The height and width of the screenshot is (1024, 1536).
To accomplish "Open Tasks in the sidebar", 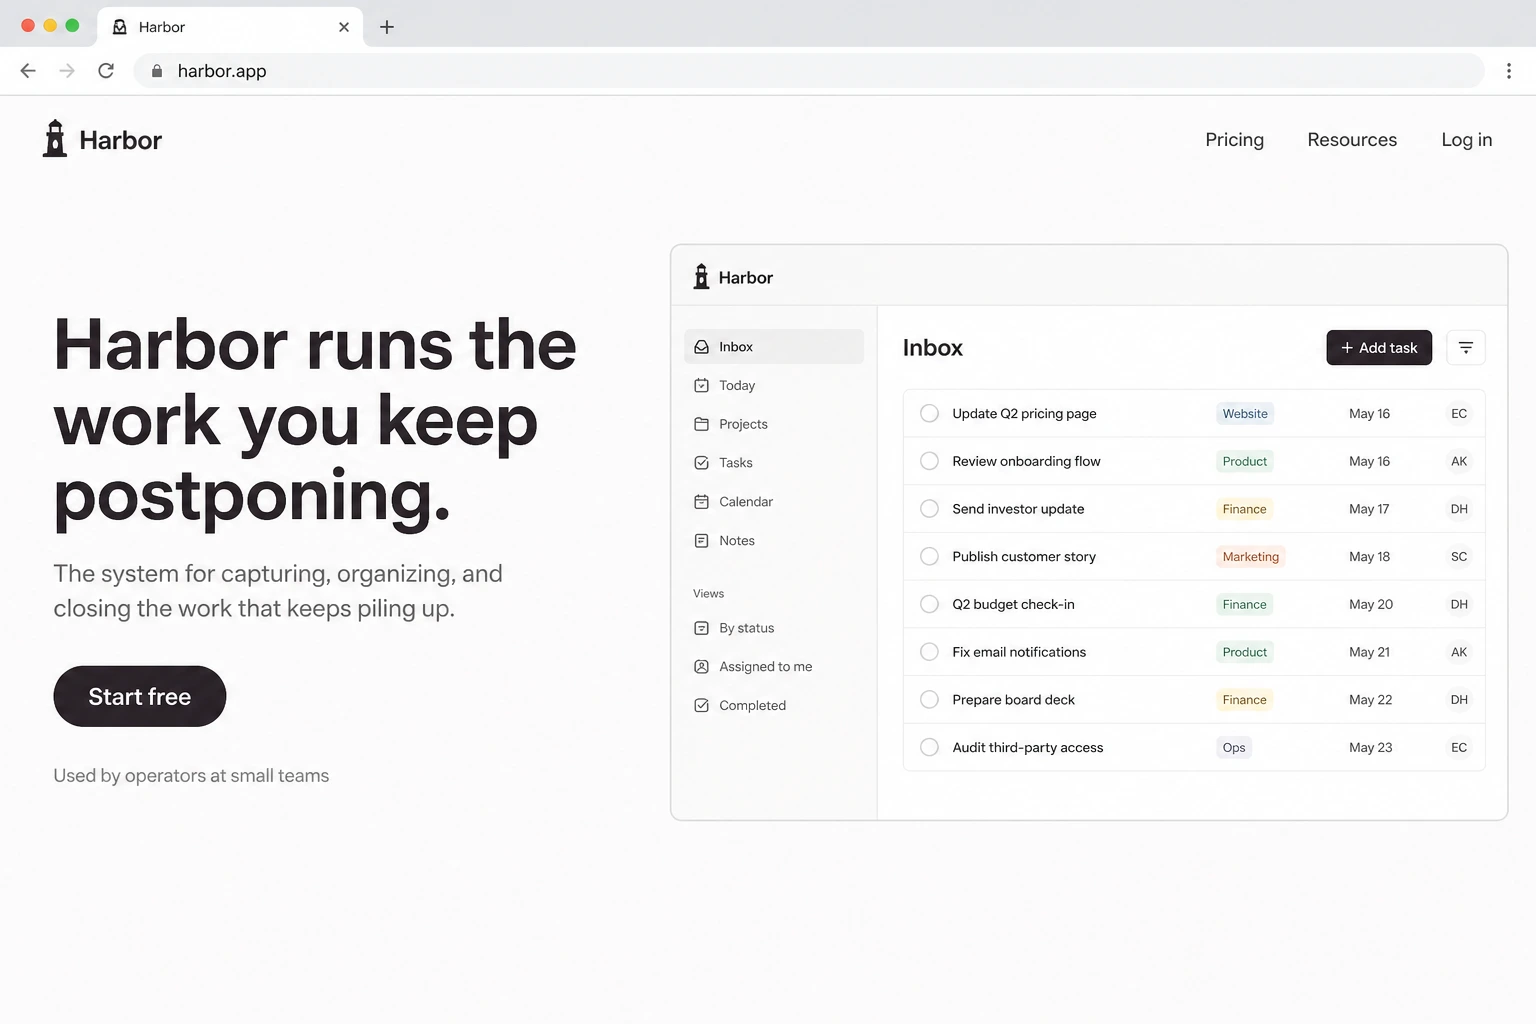I will 774,463.
